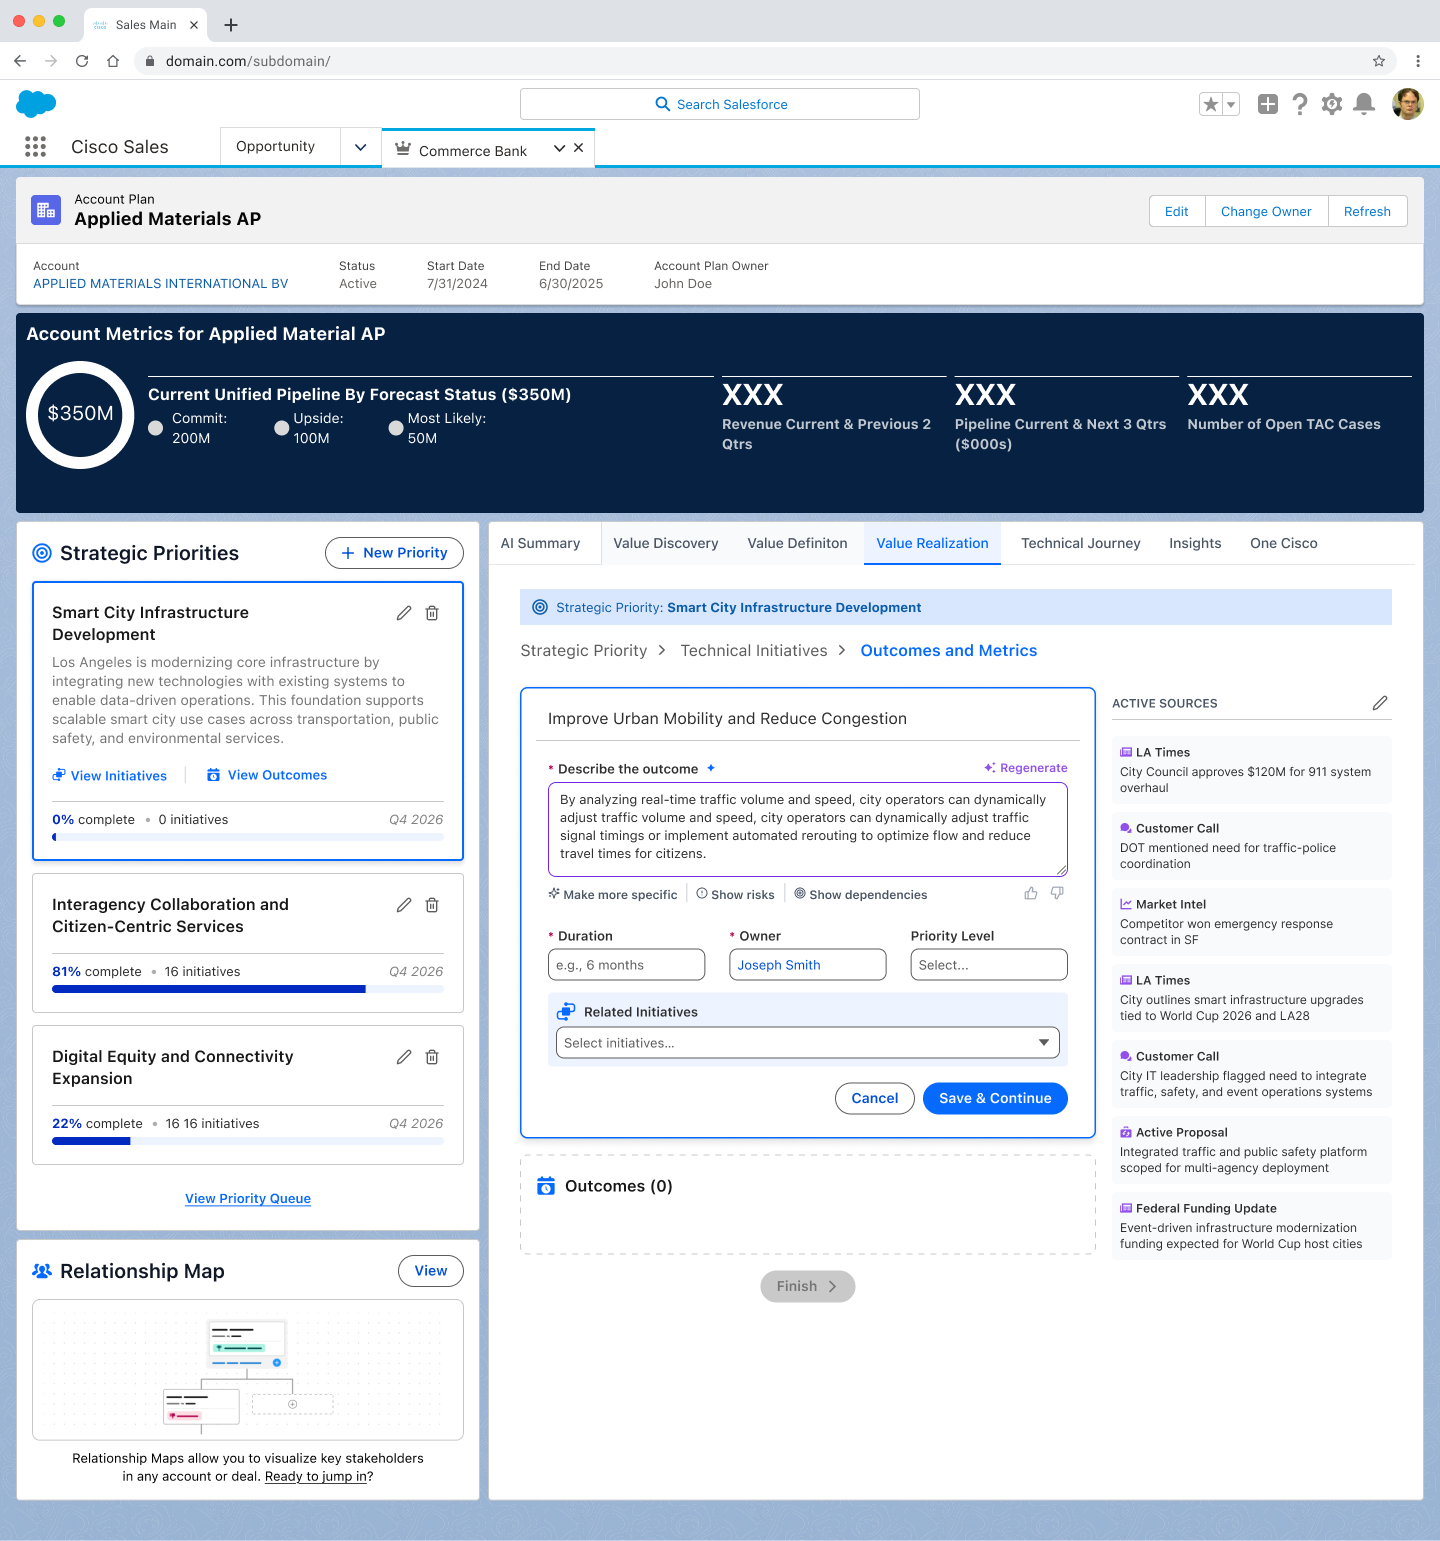Delete the Smart City Infrastructure Development priority
The width and height of the screenshot is (1440, 1541).
[x=432, y=613]
